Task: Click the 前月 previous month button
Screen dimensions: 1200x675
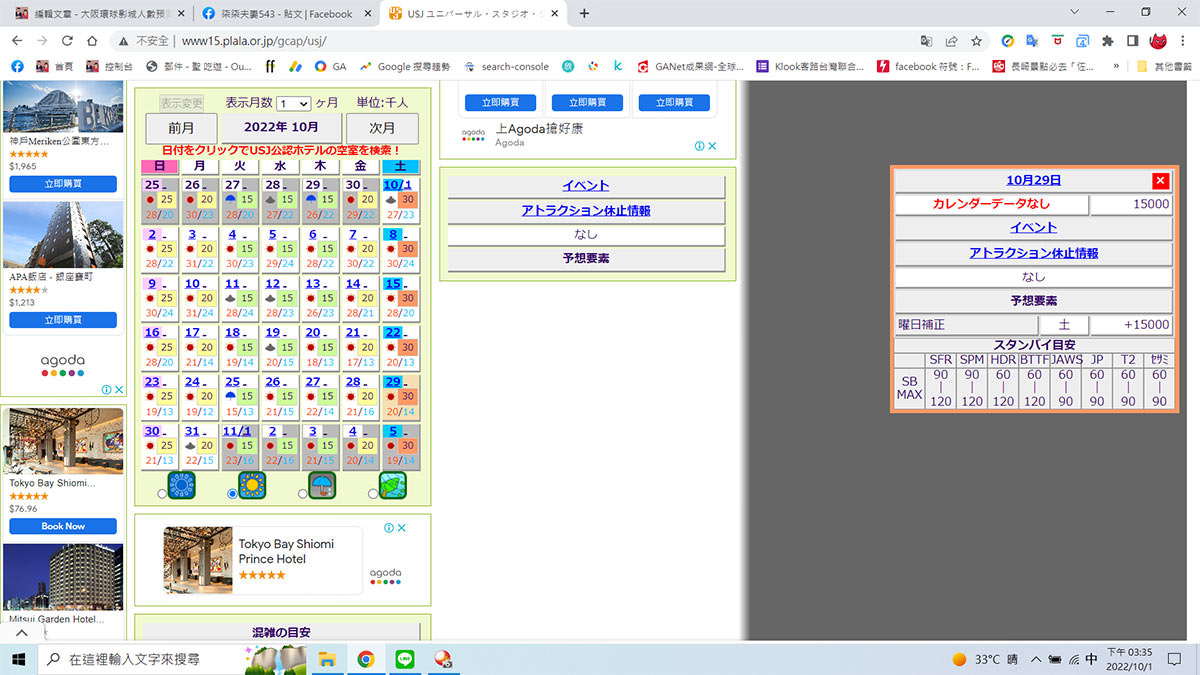Action: click(180, 128)
